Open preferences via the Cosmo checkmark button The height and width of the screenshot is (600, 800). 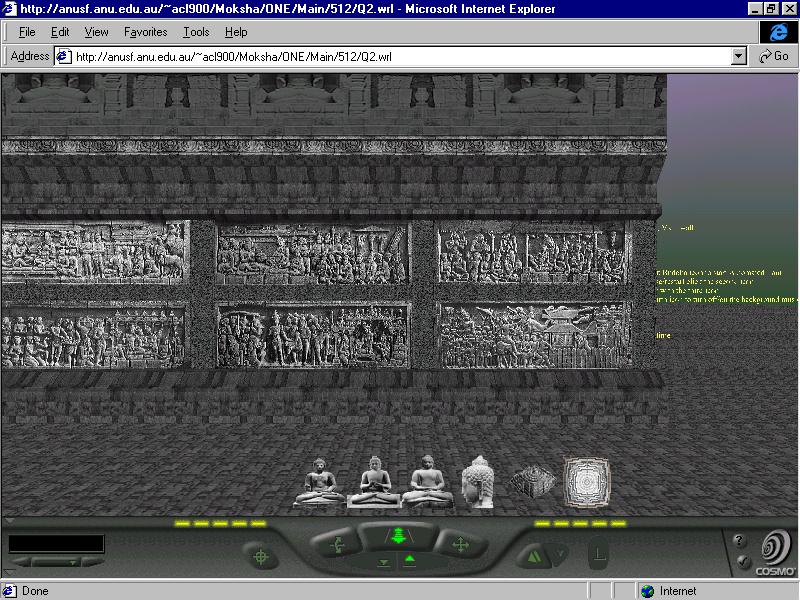(x=741, y=562)
